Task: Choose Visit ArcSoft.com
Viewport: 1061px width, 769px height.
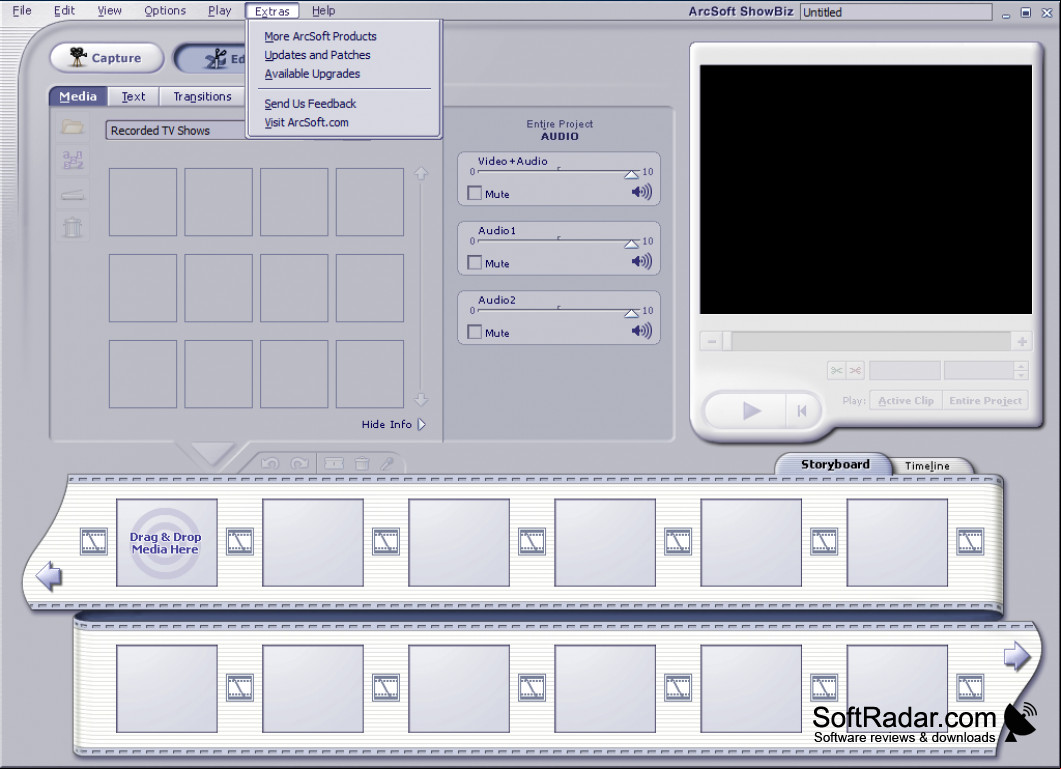Action: [307, 123]
